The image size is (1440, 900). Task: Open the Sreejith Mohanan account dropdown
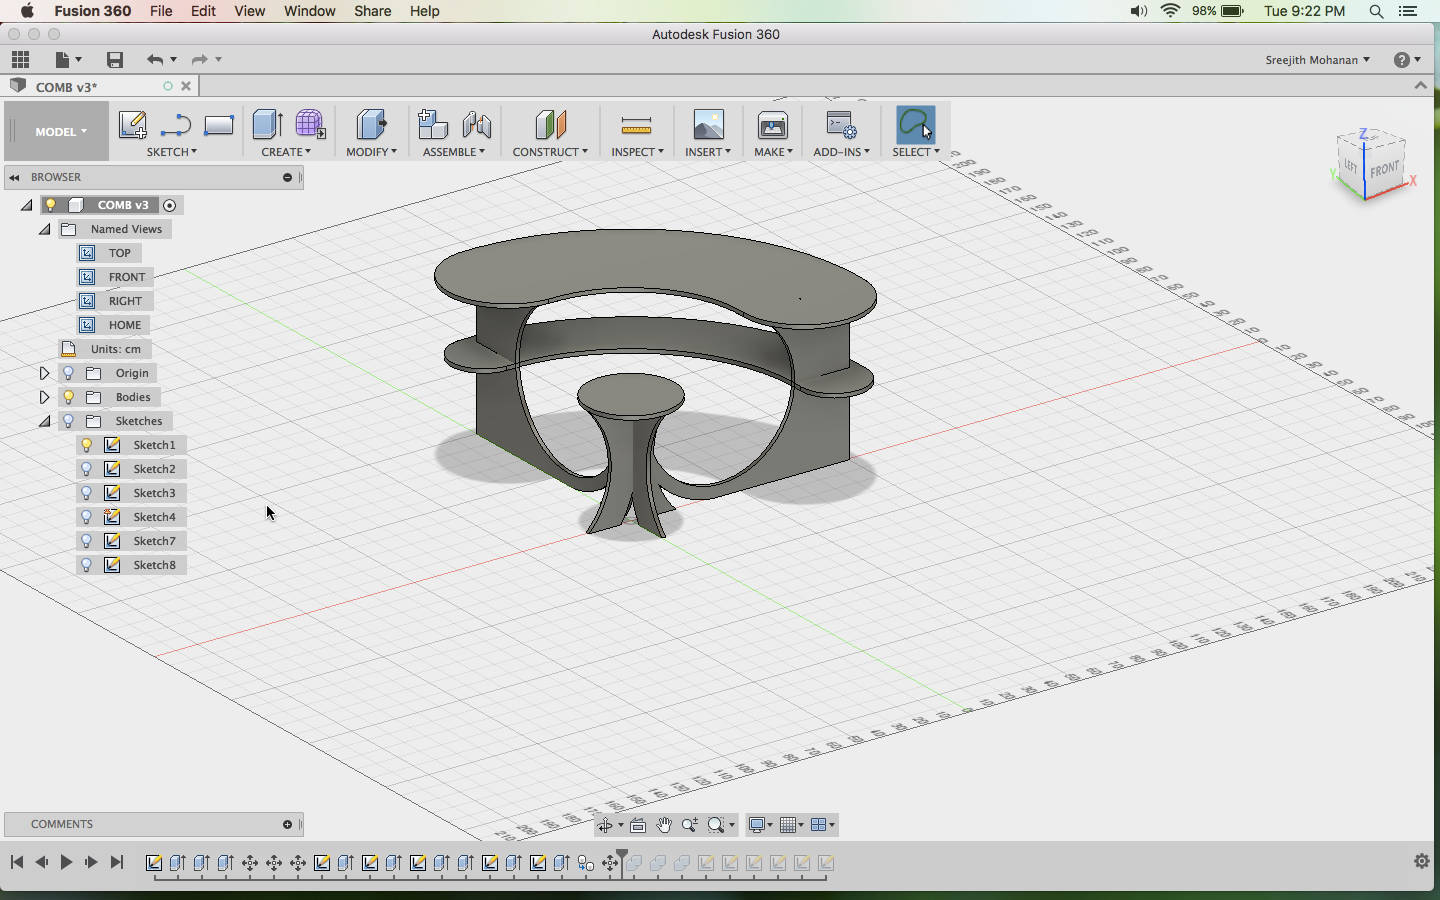tap(1317, 60)
